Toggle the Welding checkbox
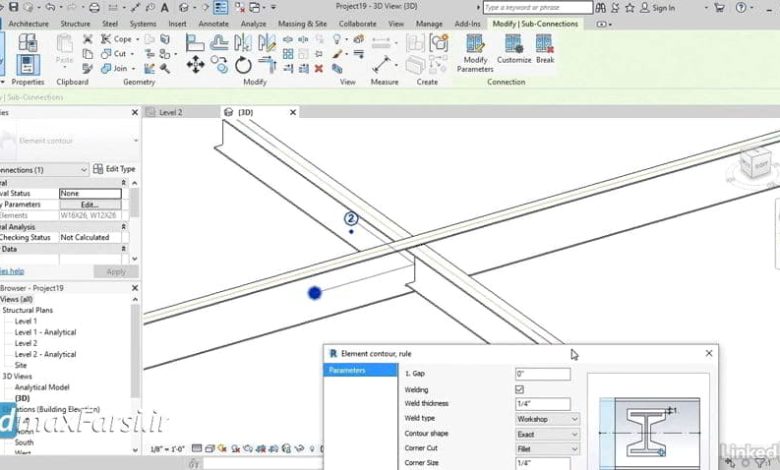780x470 pixels. [x=519, y=389]
